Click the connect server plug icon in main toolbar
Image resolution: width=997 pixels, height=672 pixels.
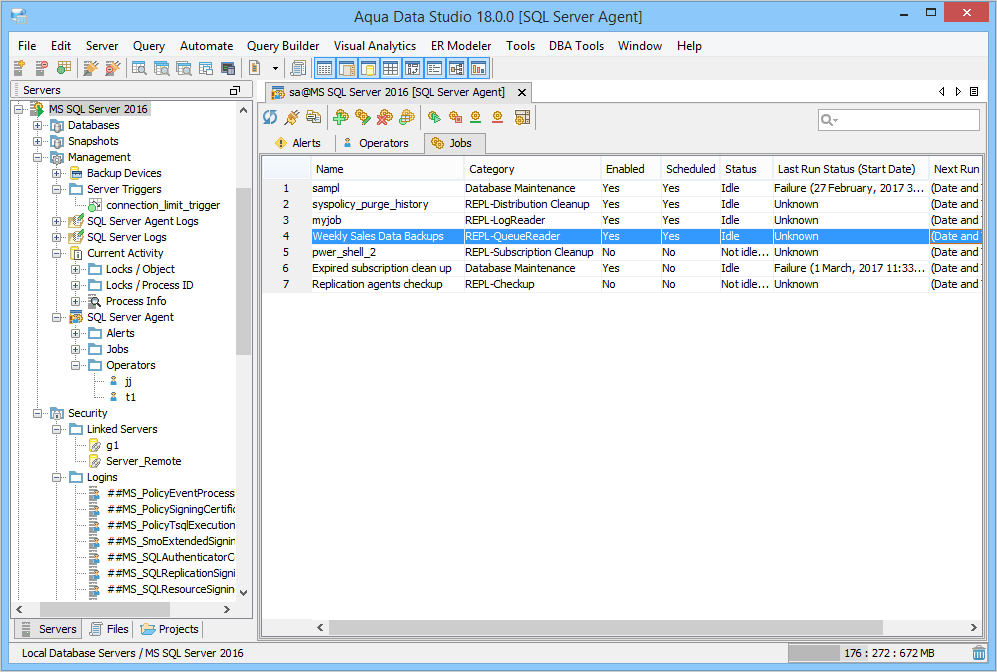pos(91,68)
